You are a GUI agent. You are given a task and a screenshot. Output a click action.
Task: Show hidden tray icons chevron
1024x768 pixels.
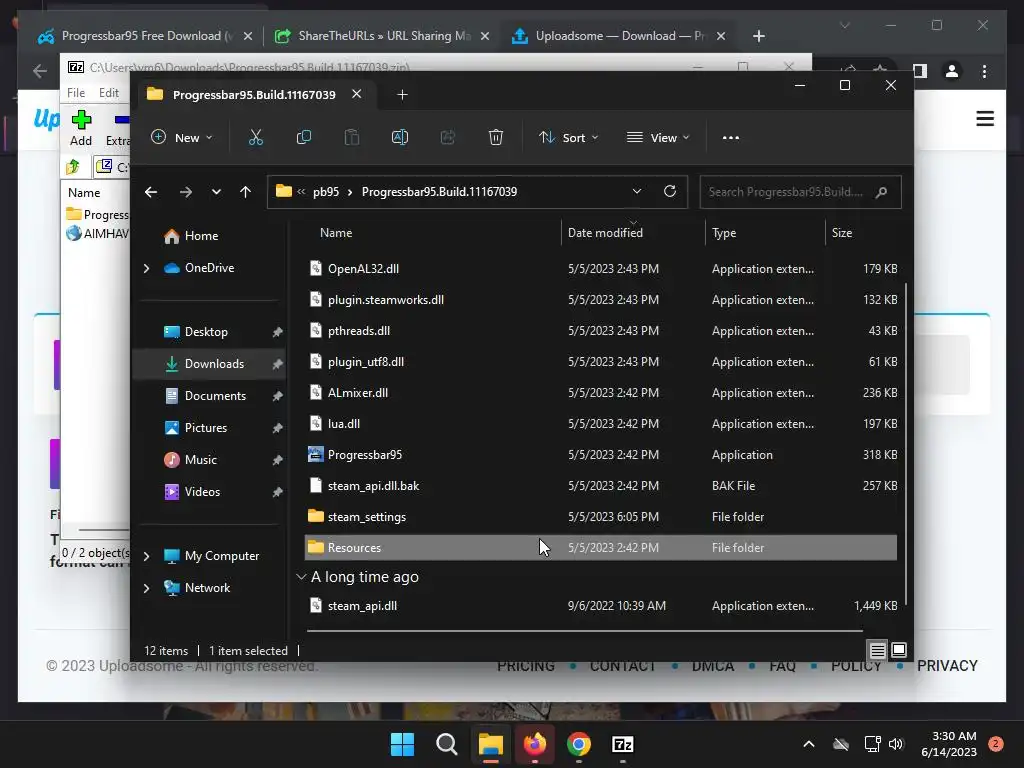[x=808, y=744]
